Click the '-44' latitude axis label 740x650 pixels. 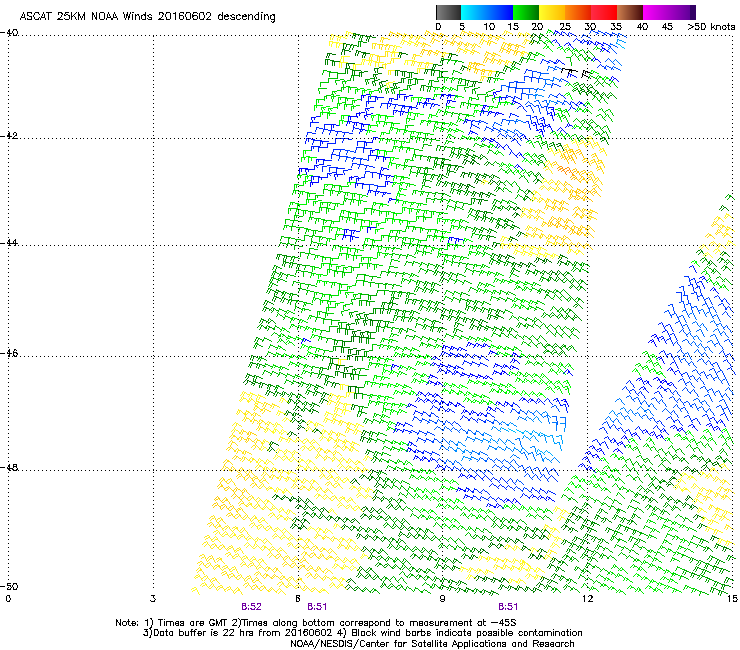(x=9, y=243)
